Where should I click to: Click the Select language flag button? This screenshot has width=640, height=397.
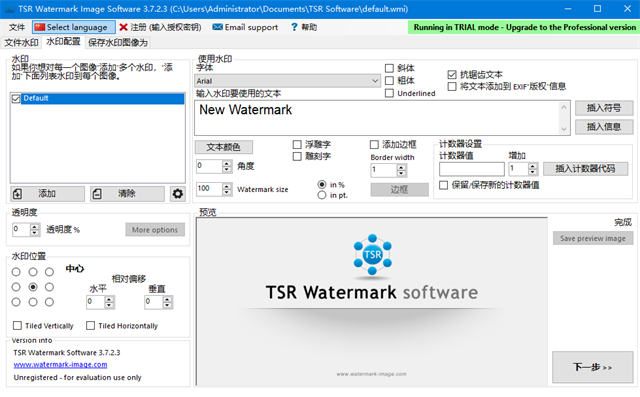click(x=73, y=27)
